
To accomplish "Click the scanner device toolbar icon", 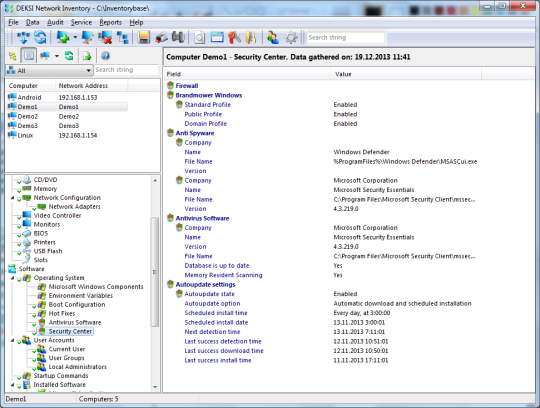I will click(x=161, y=37).
